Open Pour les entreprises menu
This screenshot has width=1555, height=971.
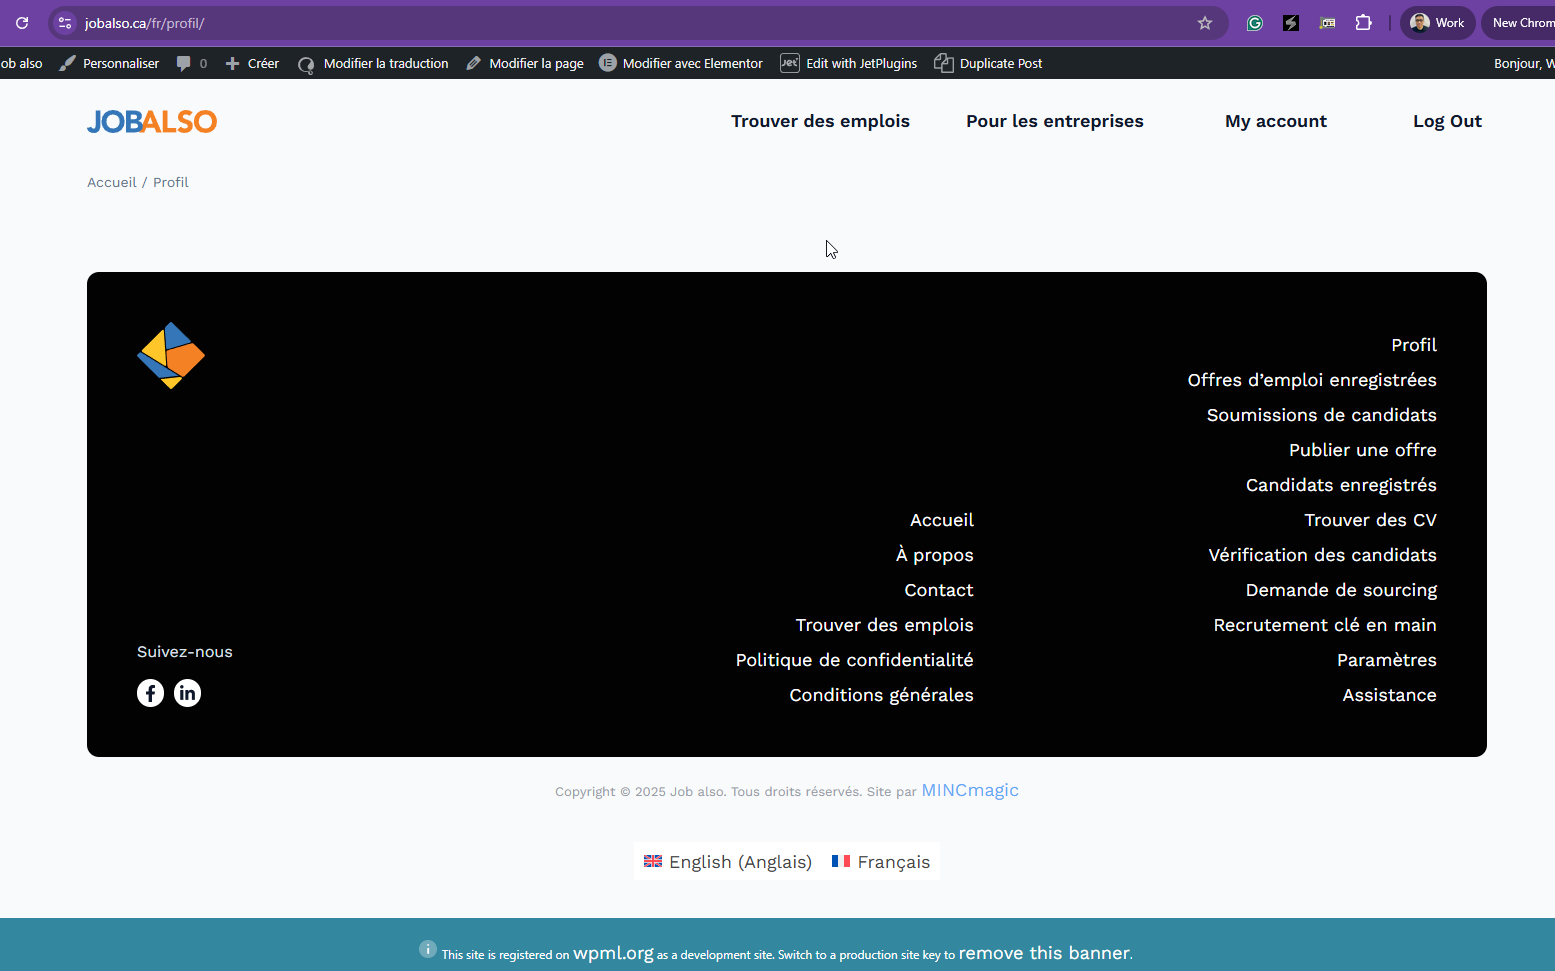pos(1055,121)
